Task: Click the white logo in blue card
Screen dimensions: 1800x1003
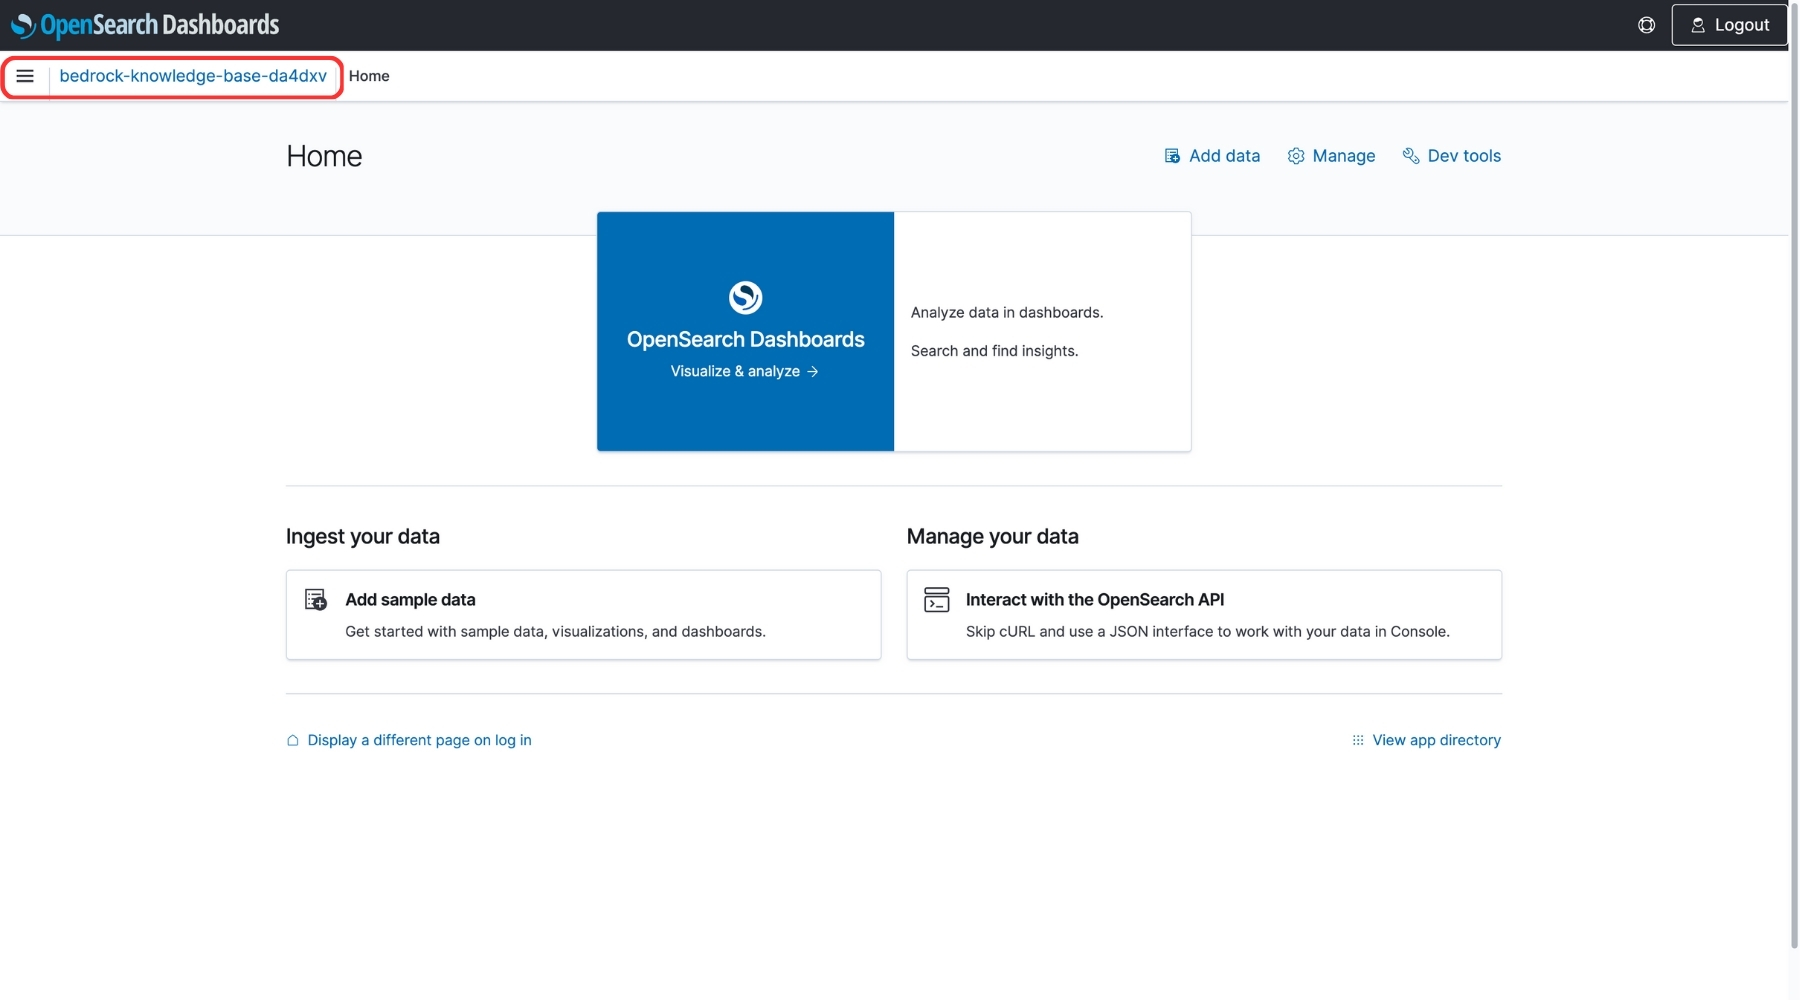Action: (745, 297)
